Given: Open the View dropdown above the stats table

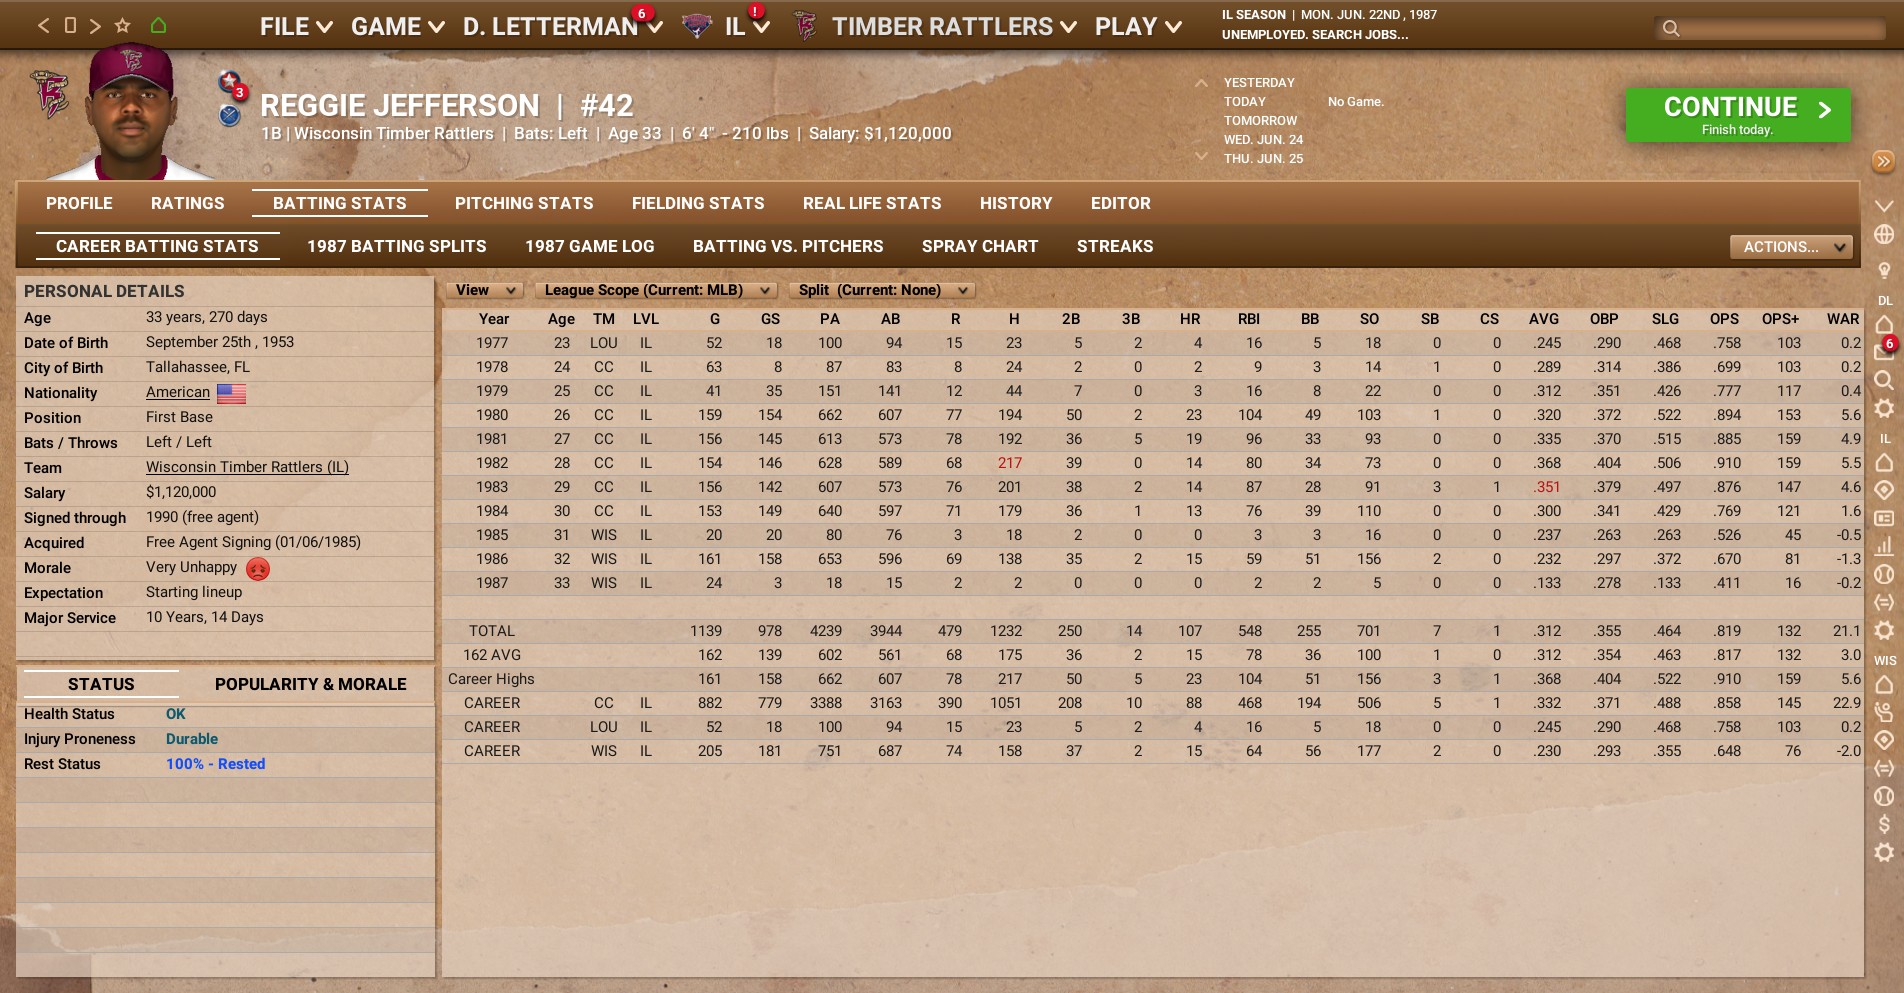Looking at the screenshot, I should tap(485, 290).
